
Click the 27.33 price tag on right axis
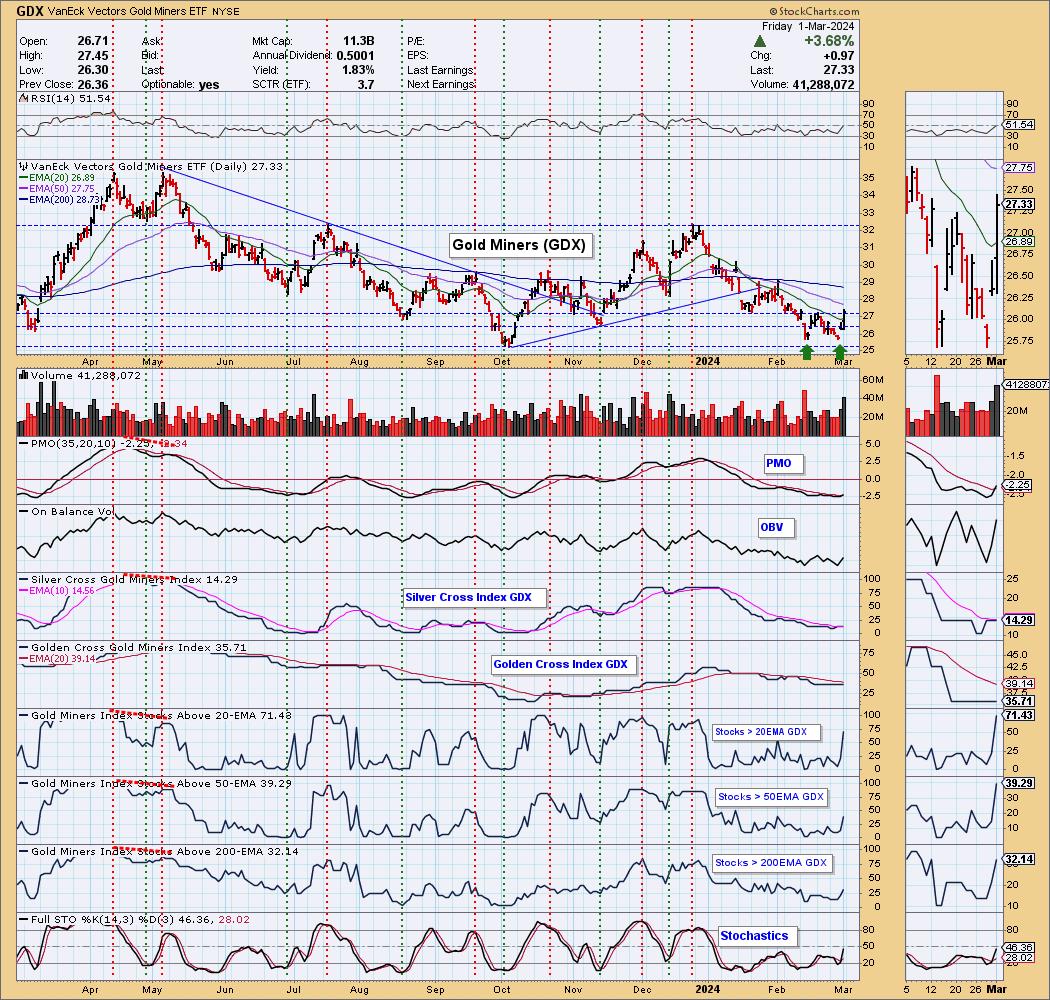1019,204
